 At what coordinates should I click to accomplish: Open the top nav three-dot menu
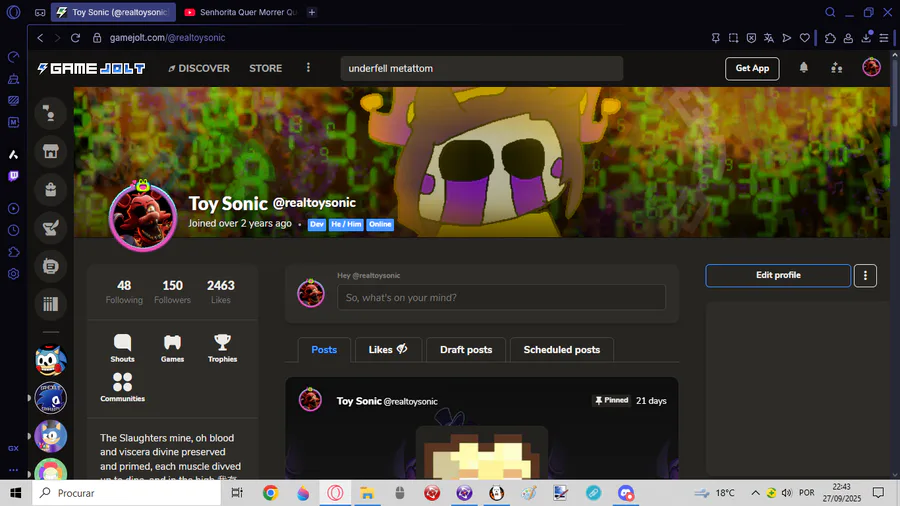308,68
